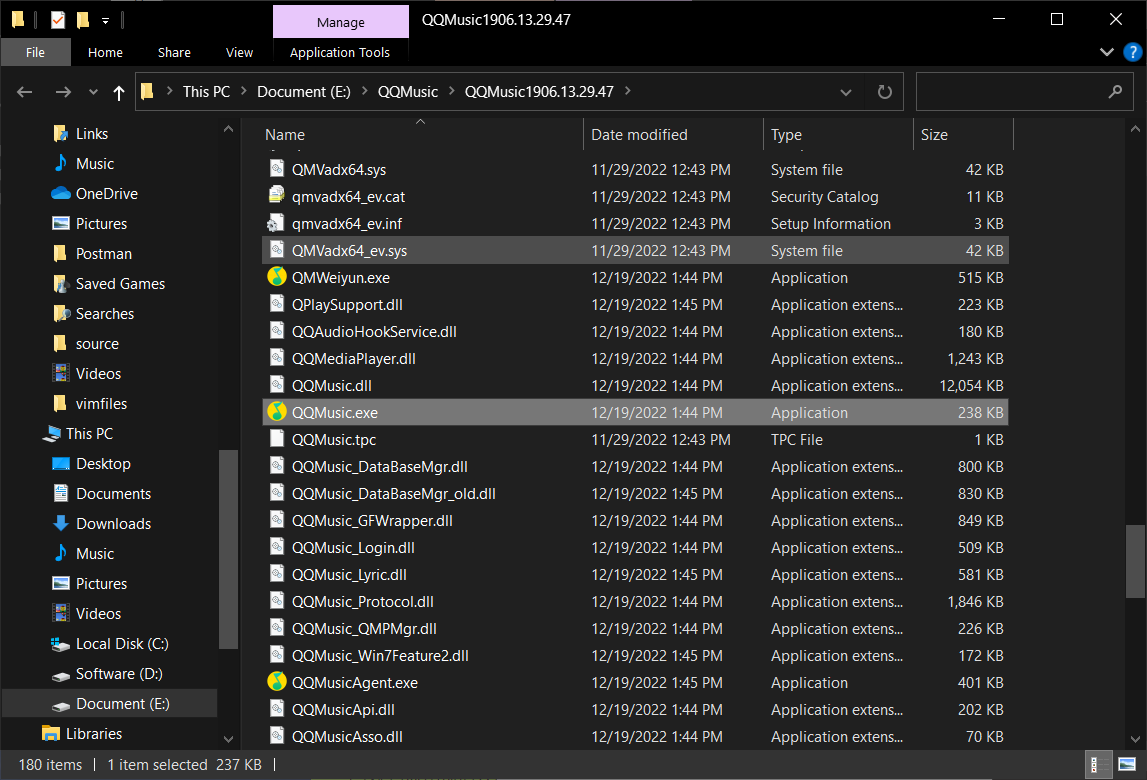Sort by the Name column header

pos(423,135)
